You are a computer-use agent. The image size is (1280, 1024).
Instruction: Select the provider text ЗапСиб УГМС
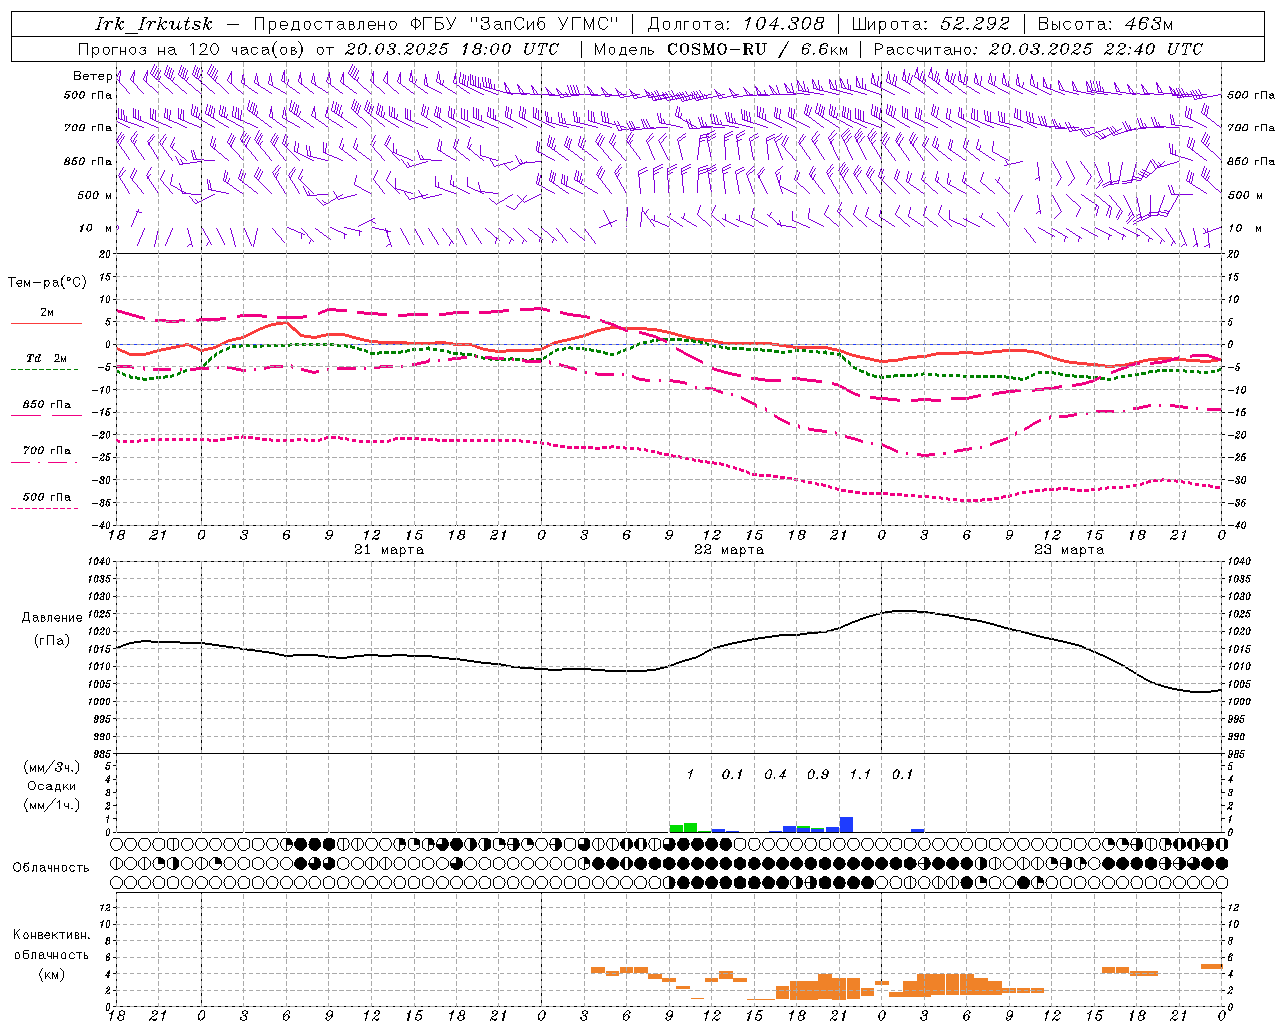click(544, 24)
